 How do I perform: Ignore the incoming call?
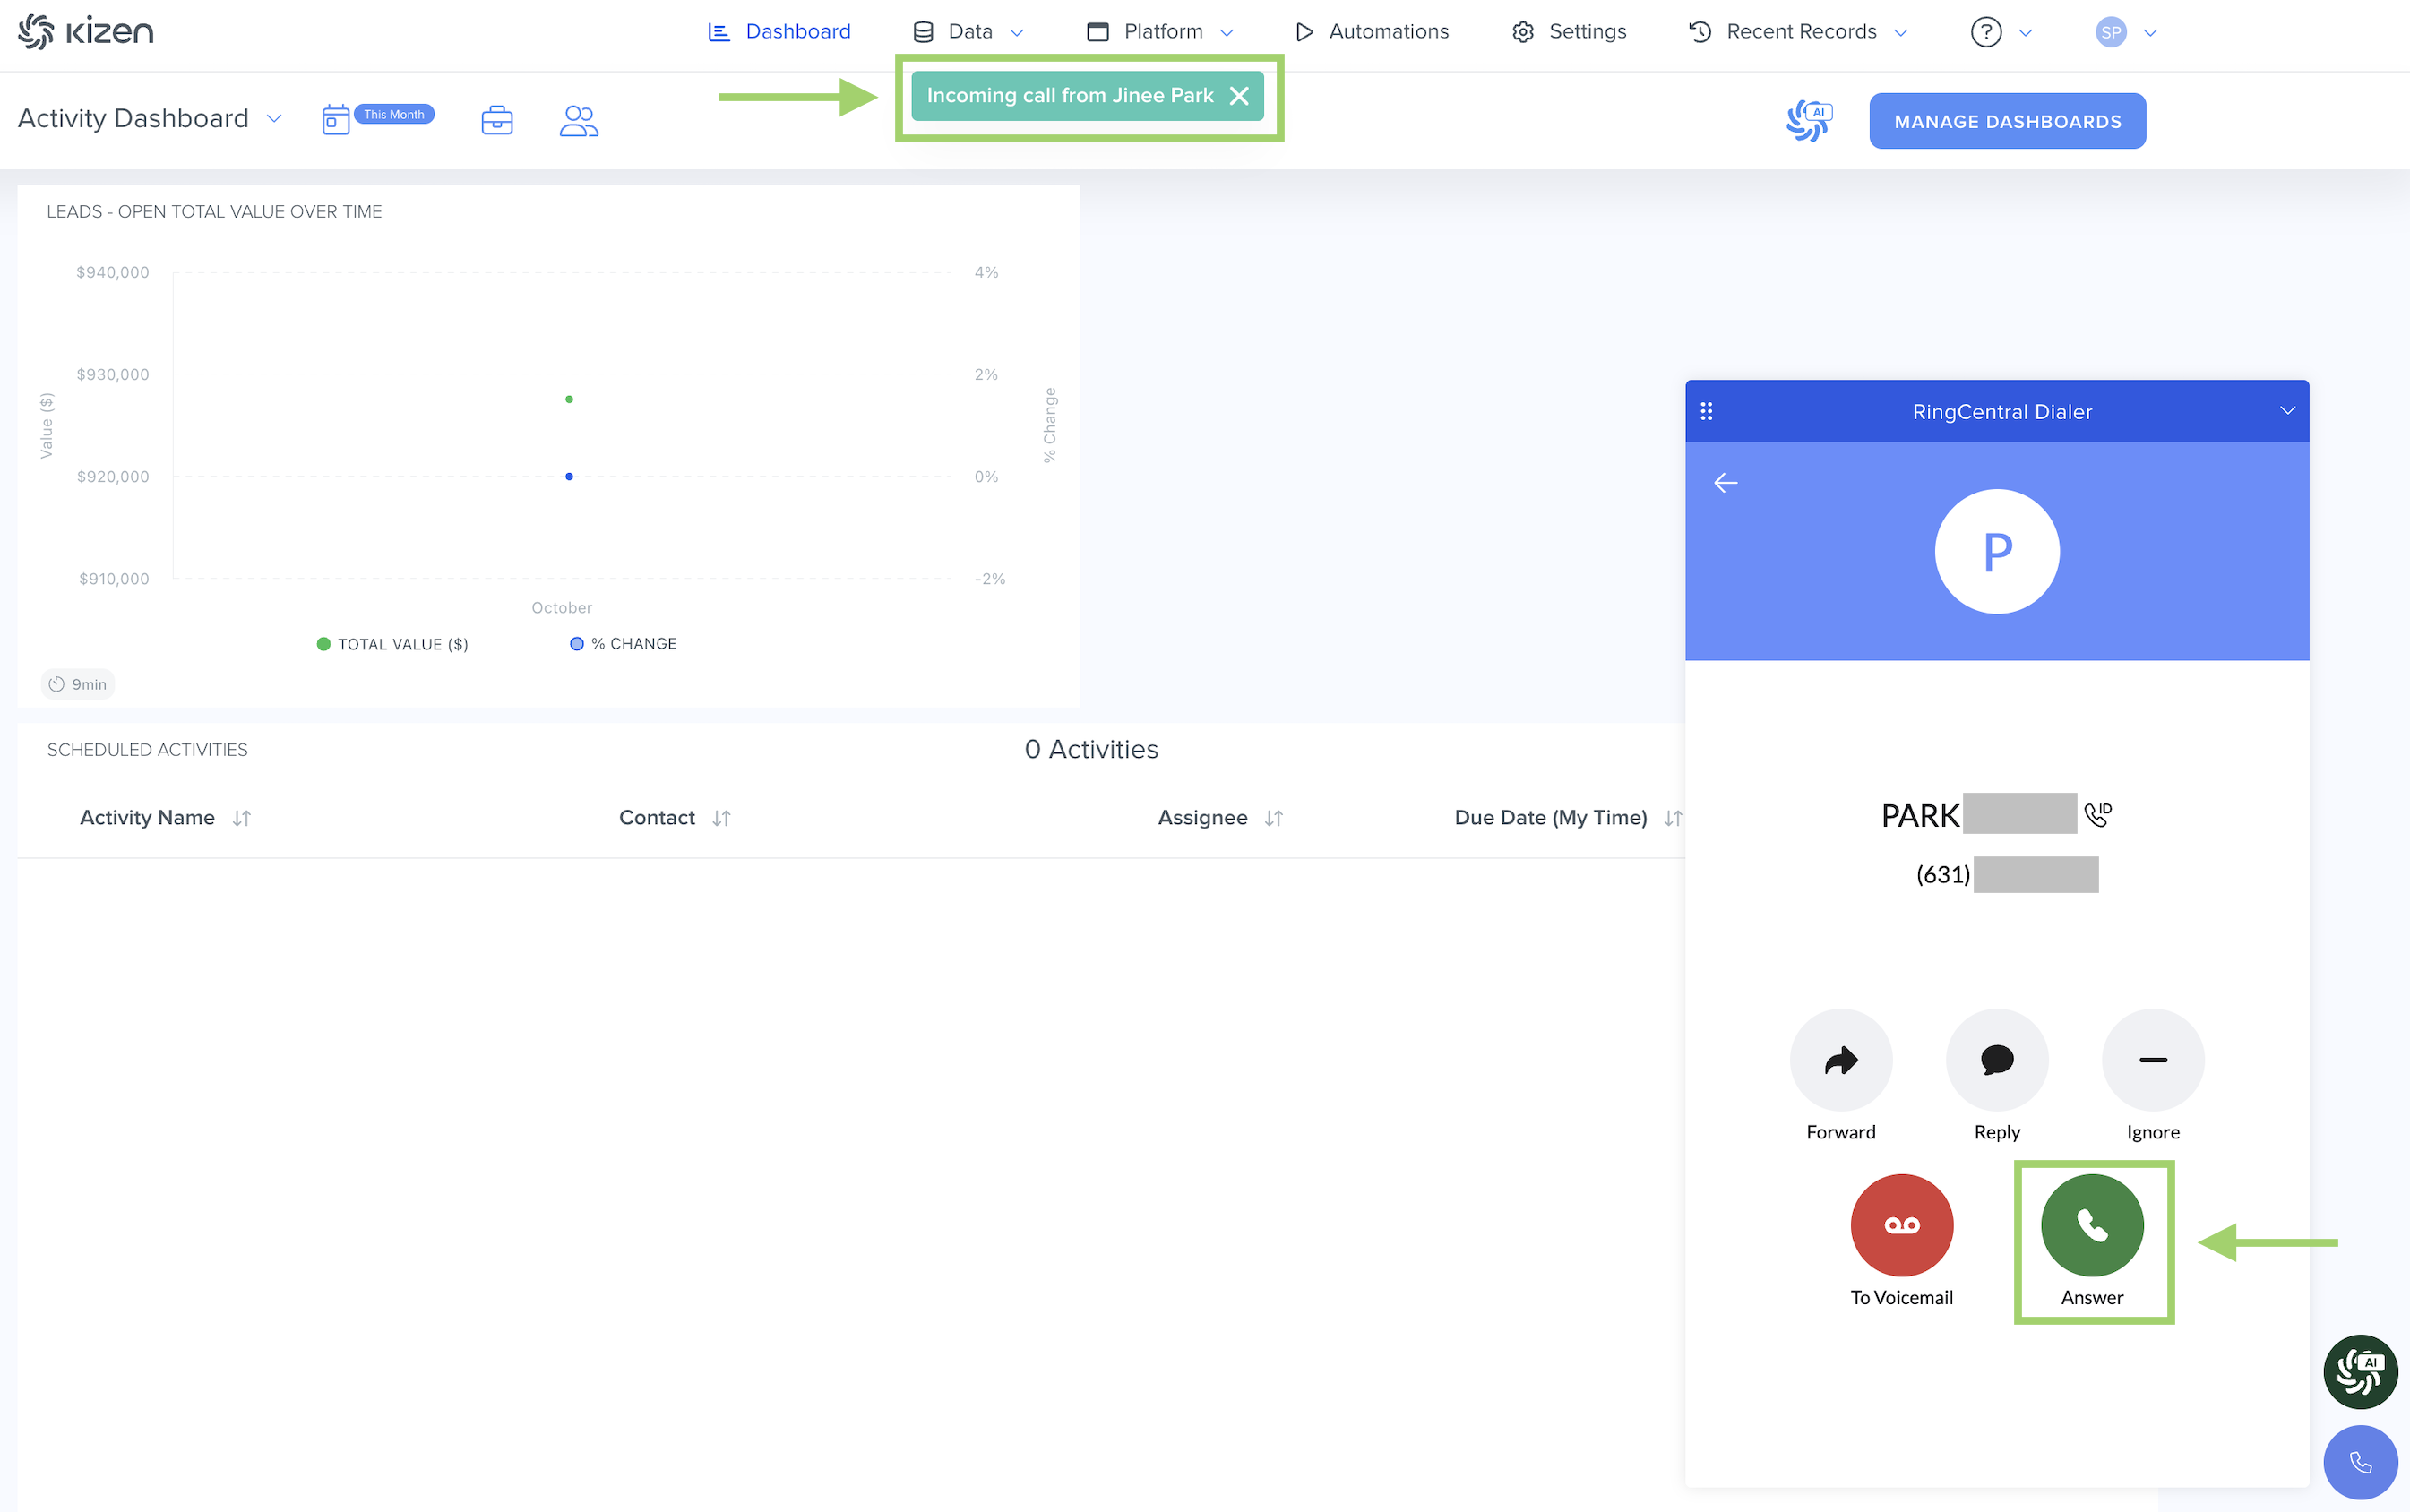2152,1060
